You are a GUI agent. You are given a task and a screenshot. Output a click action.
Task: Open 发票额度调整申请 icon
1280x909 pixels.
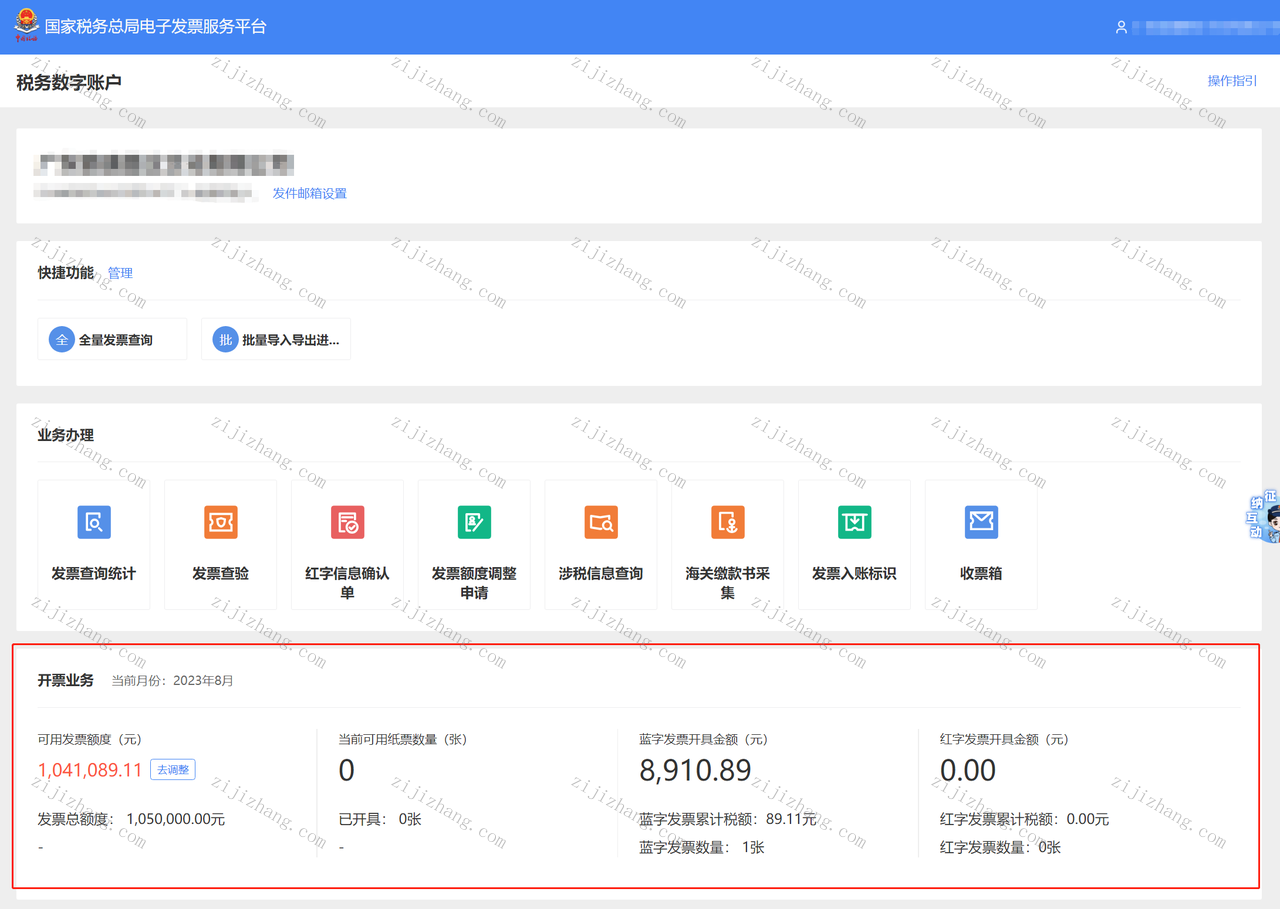(474, 522)
